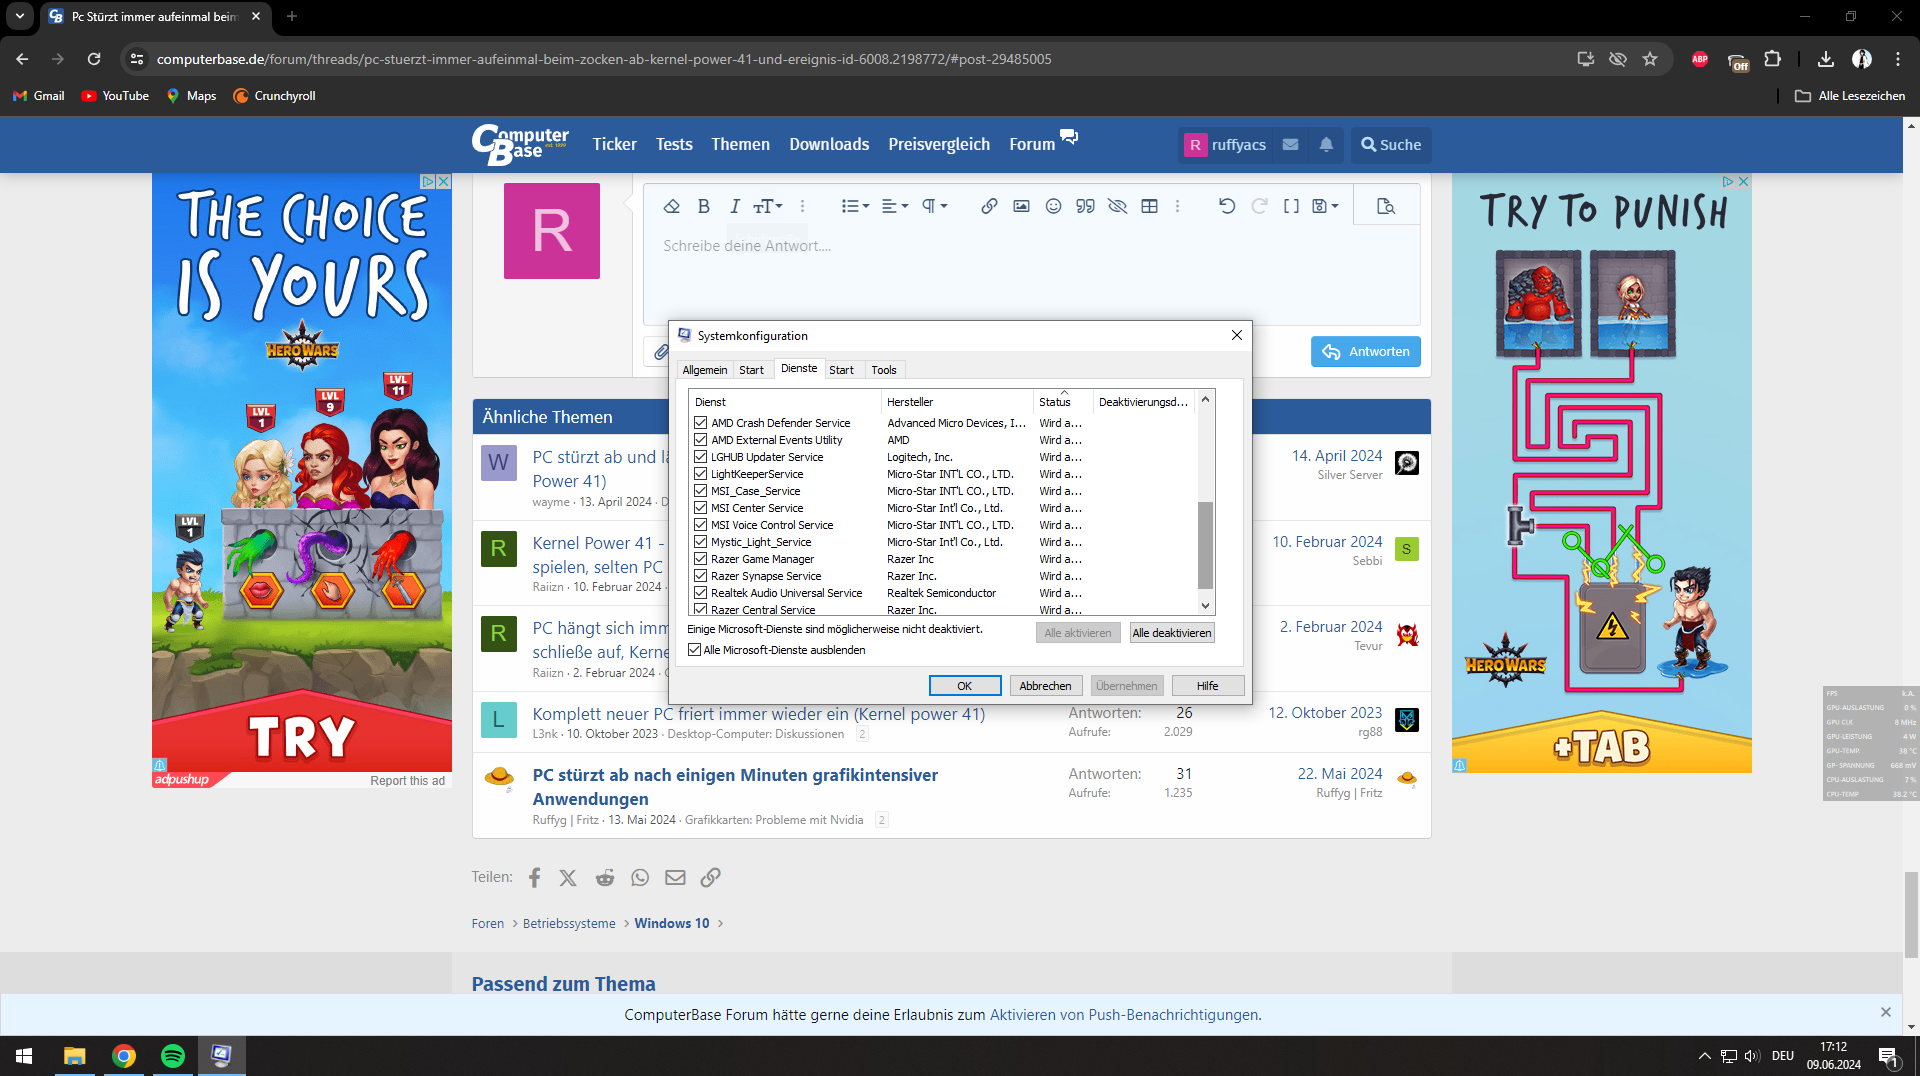Share thread on Reddit icon
1920x1076 pixels.
605,878
